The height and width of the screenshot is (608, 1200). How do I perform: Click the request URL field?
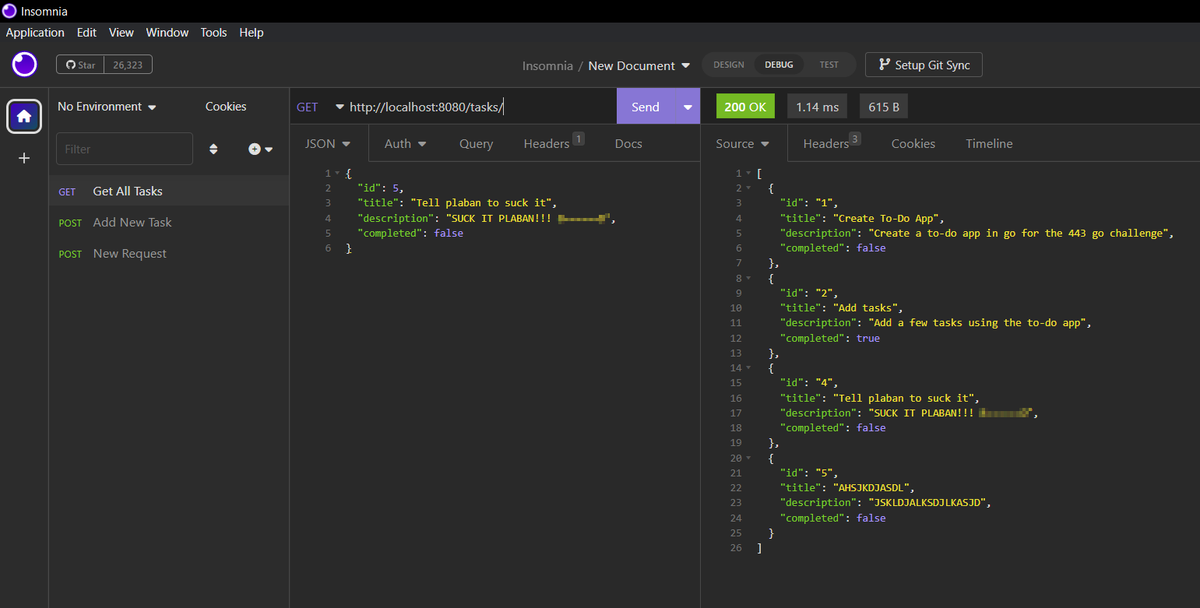pyautogui.click(x=480, y=107)
